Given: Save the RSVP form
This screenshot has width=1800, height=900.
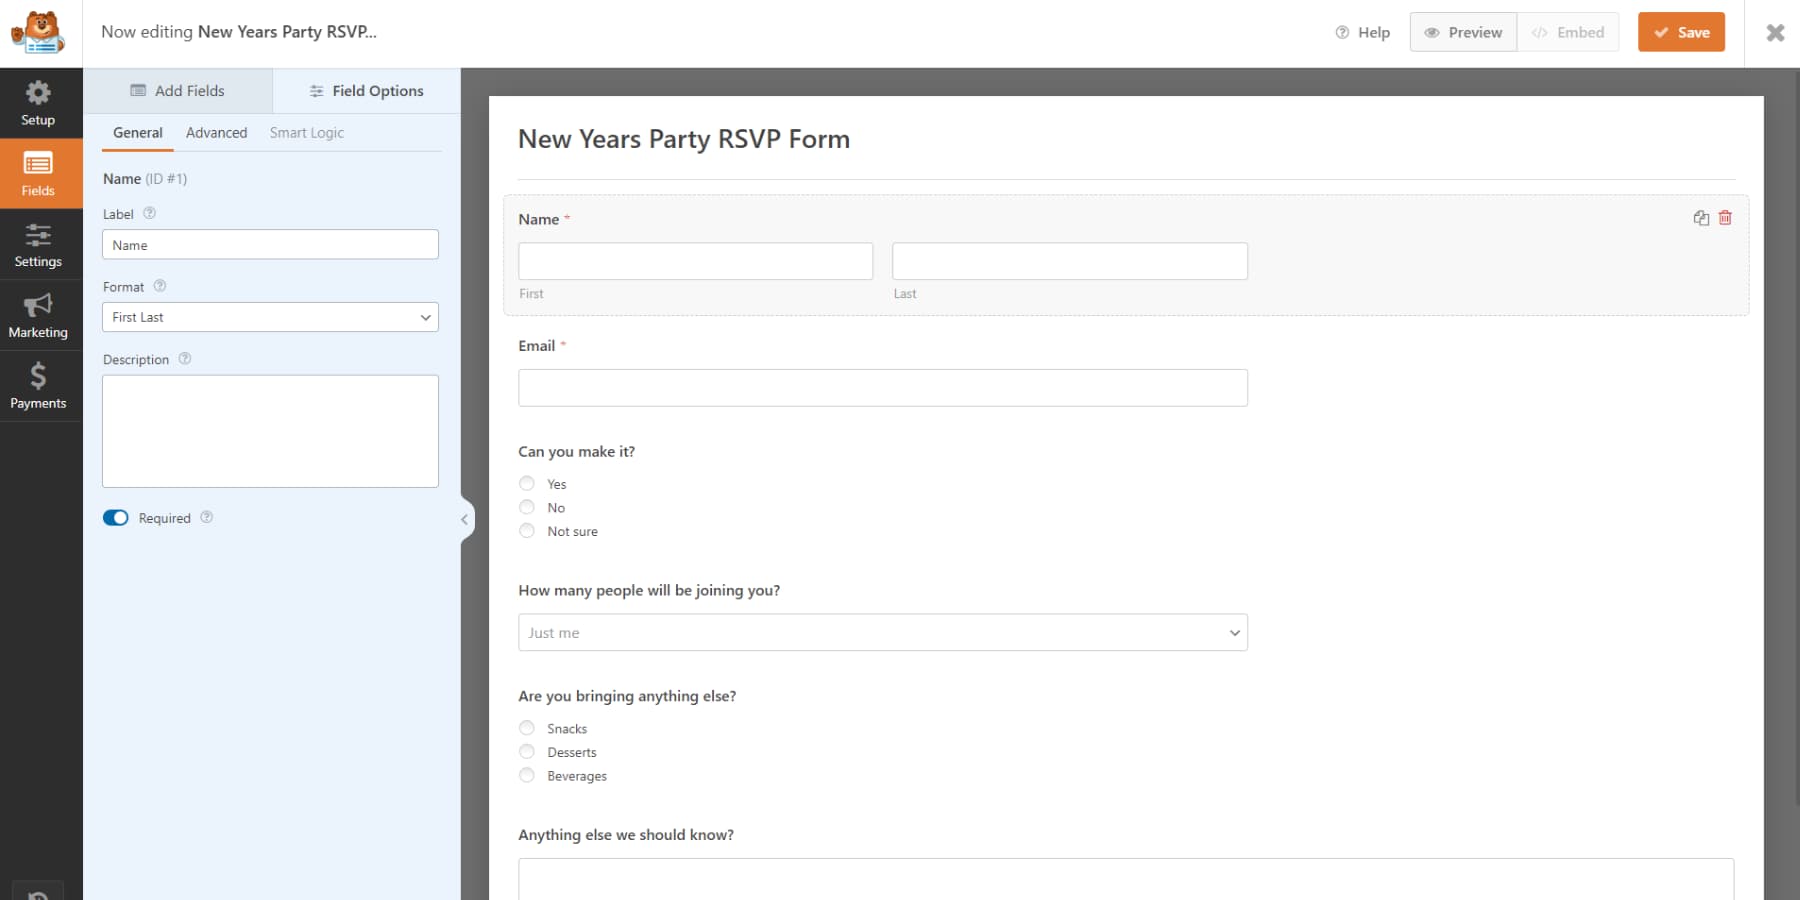Looking at the screenshot, I should point(1681,32).
